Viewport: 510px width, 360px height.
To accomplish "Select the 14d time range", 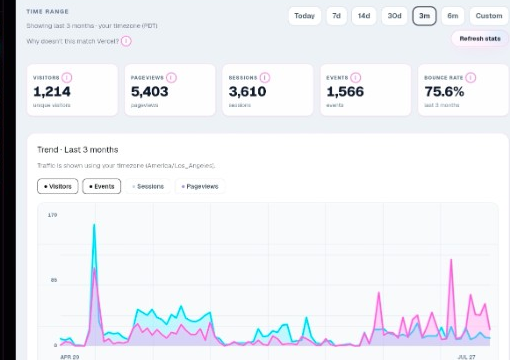I will pos(364,16).
